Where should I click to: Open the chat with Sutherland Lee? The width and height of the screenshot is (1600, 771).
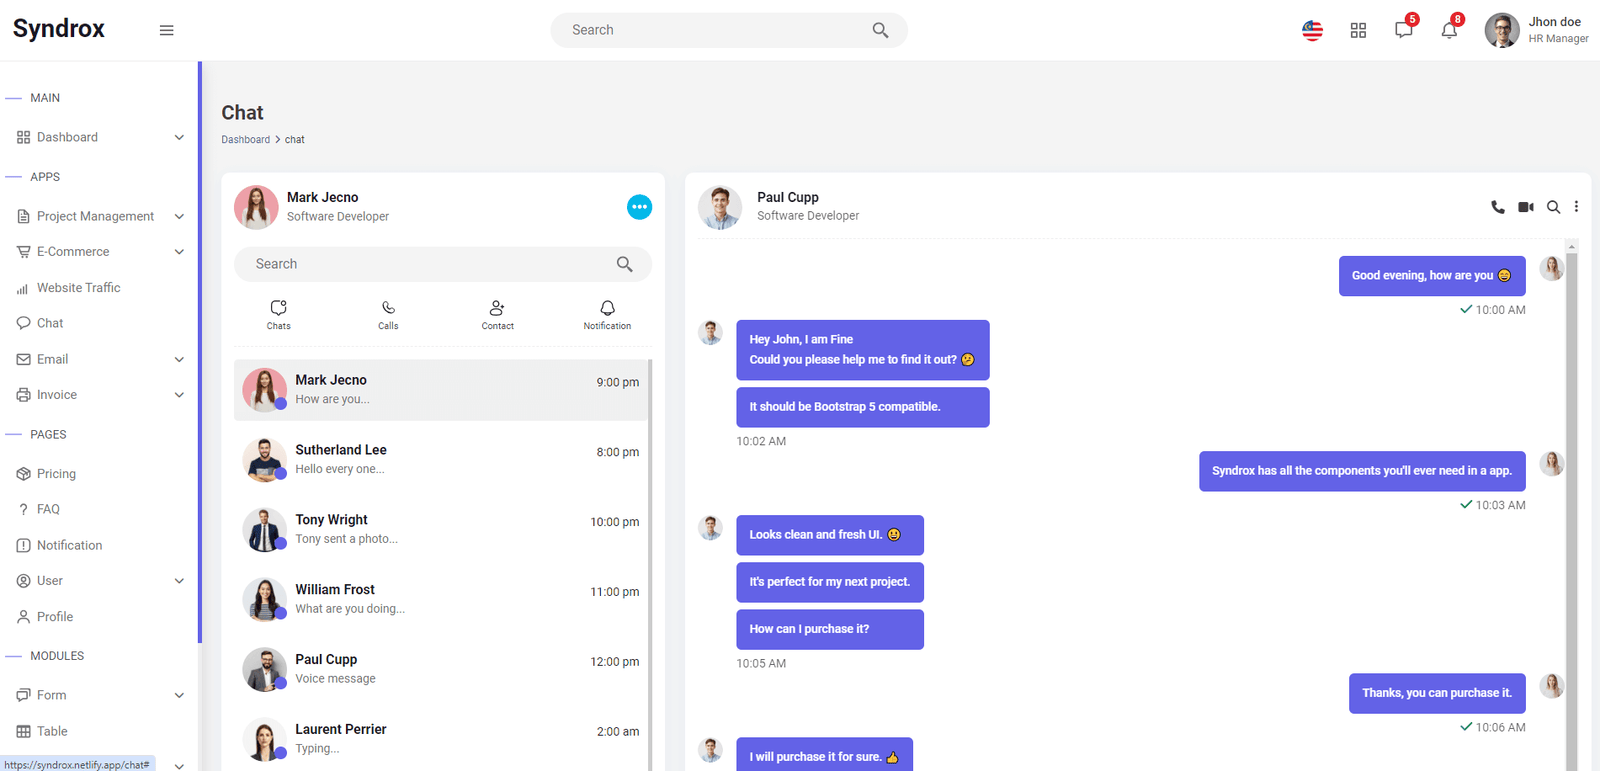pyautogui.click(x=441, y=460)
